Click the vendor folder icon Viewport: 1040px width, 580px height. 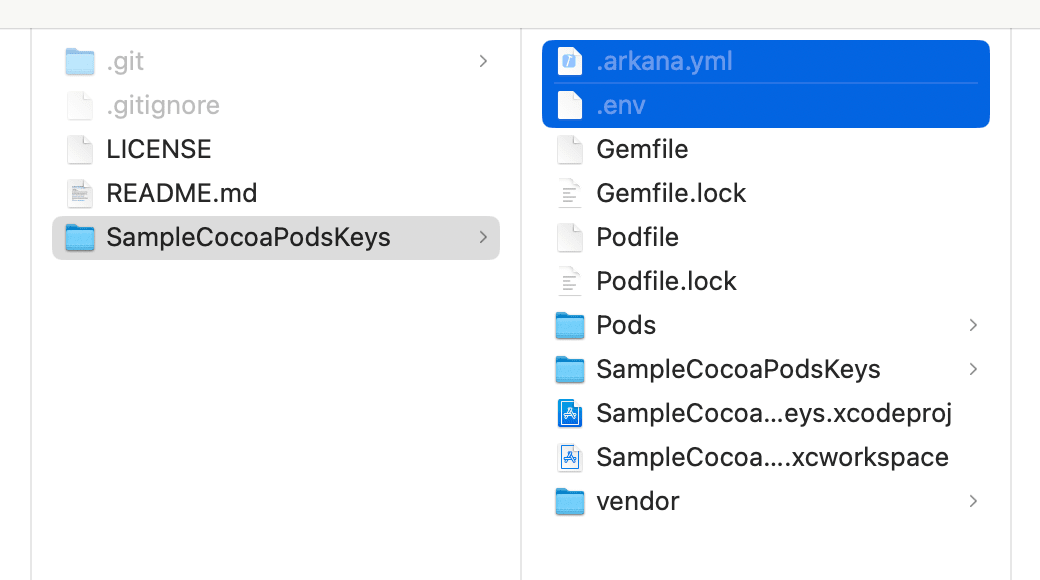(x=570, y=501)
